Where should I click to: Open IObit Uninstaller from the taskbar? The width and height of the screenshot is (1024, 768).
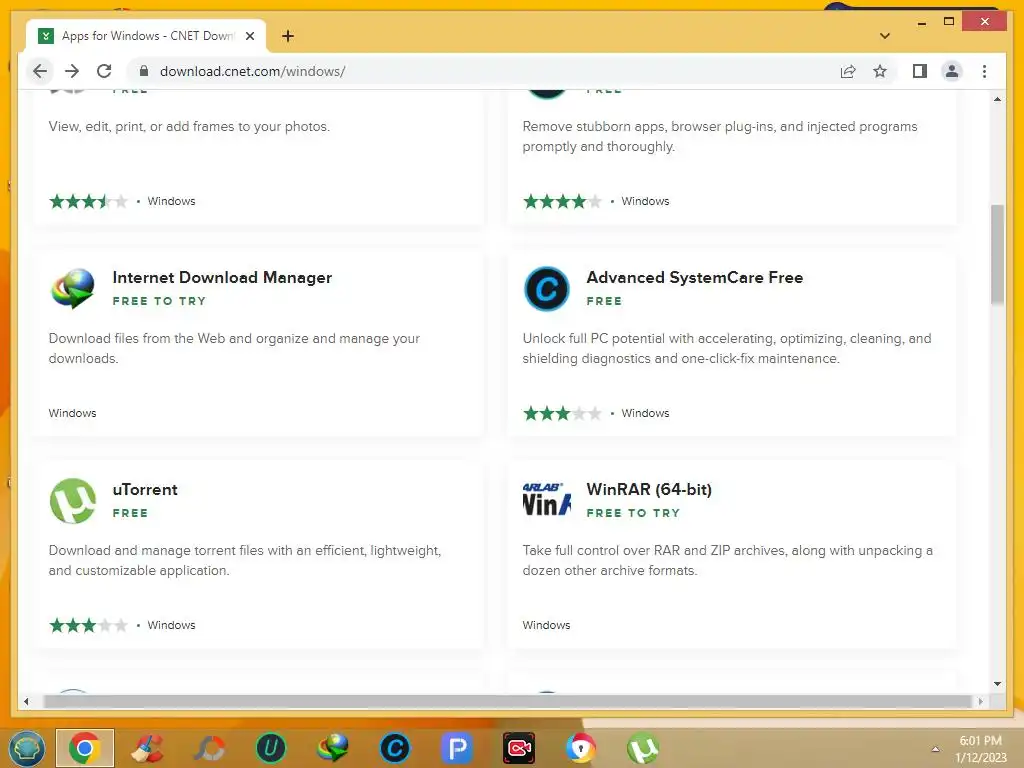(270, 748)
